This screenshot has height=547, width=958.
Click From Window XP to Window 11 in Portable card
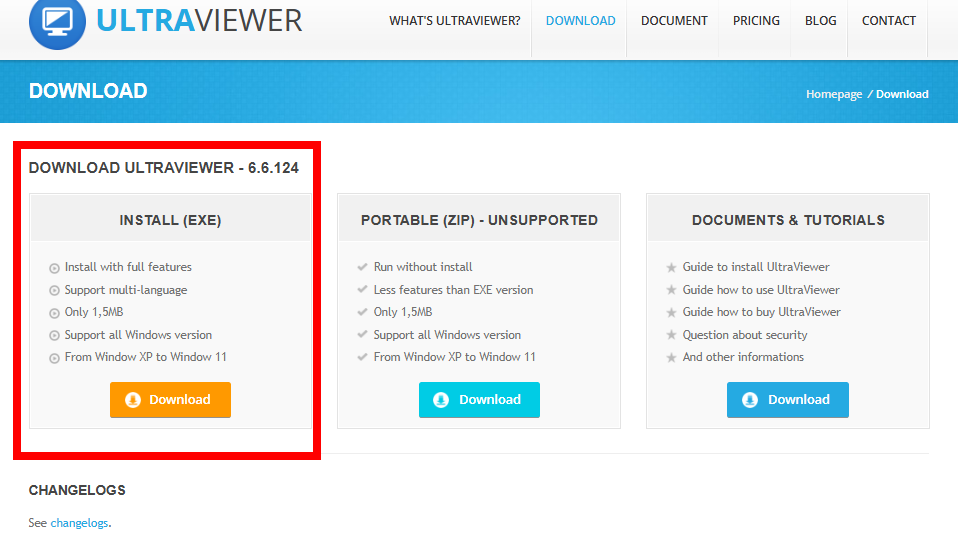tap(455, 357)
